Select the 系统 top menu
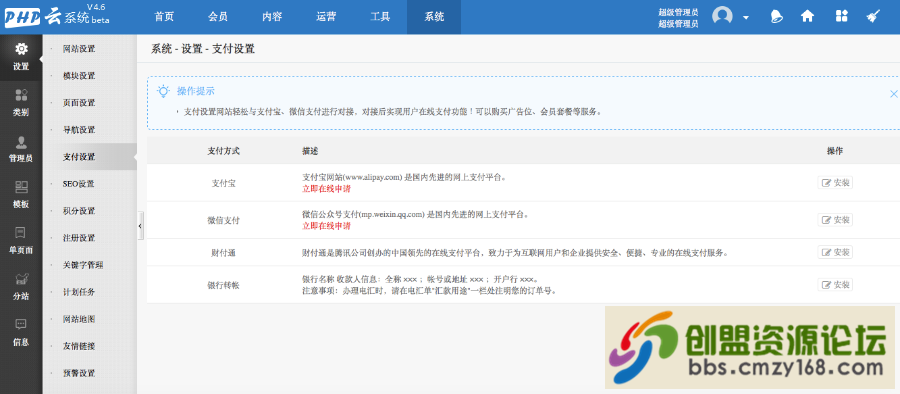900x394 pixels. (434, 17)
